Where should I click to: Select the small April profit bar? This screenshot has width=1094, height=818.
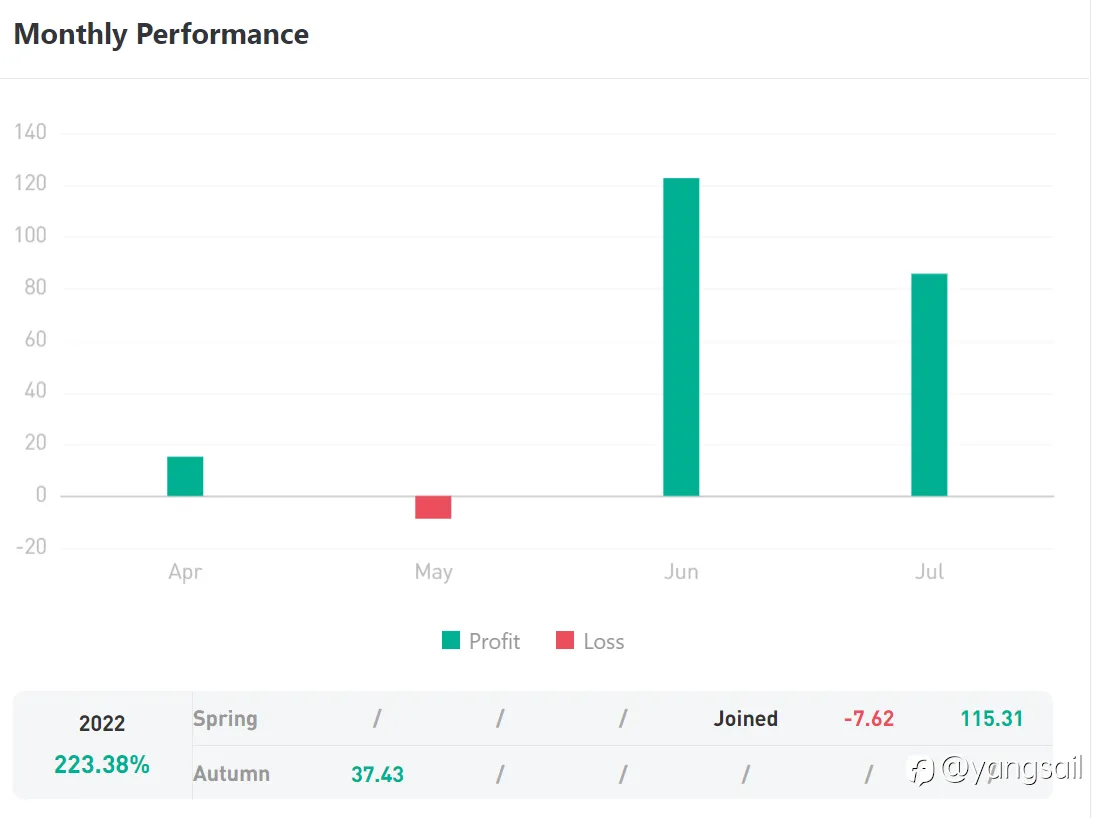[185, 476]
